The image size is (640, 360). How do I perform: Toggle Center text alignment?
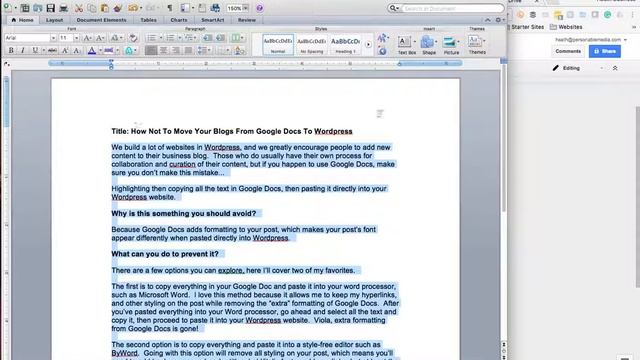(163, 51)
